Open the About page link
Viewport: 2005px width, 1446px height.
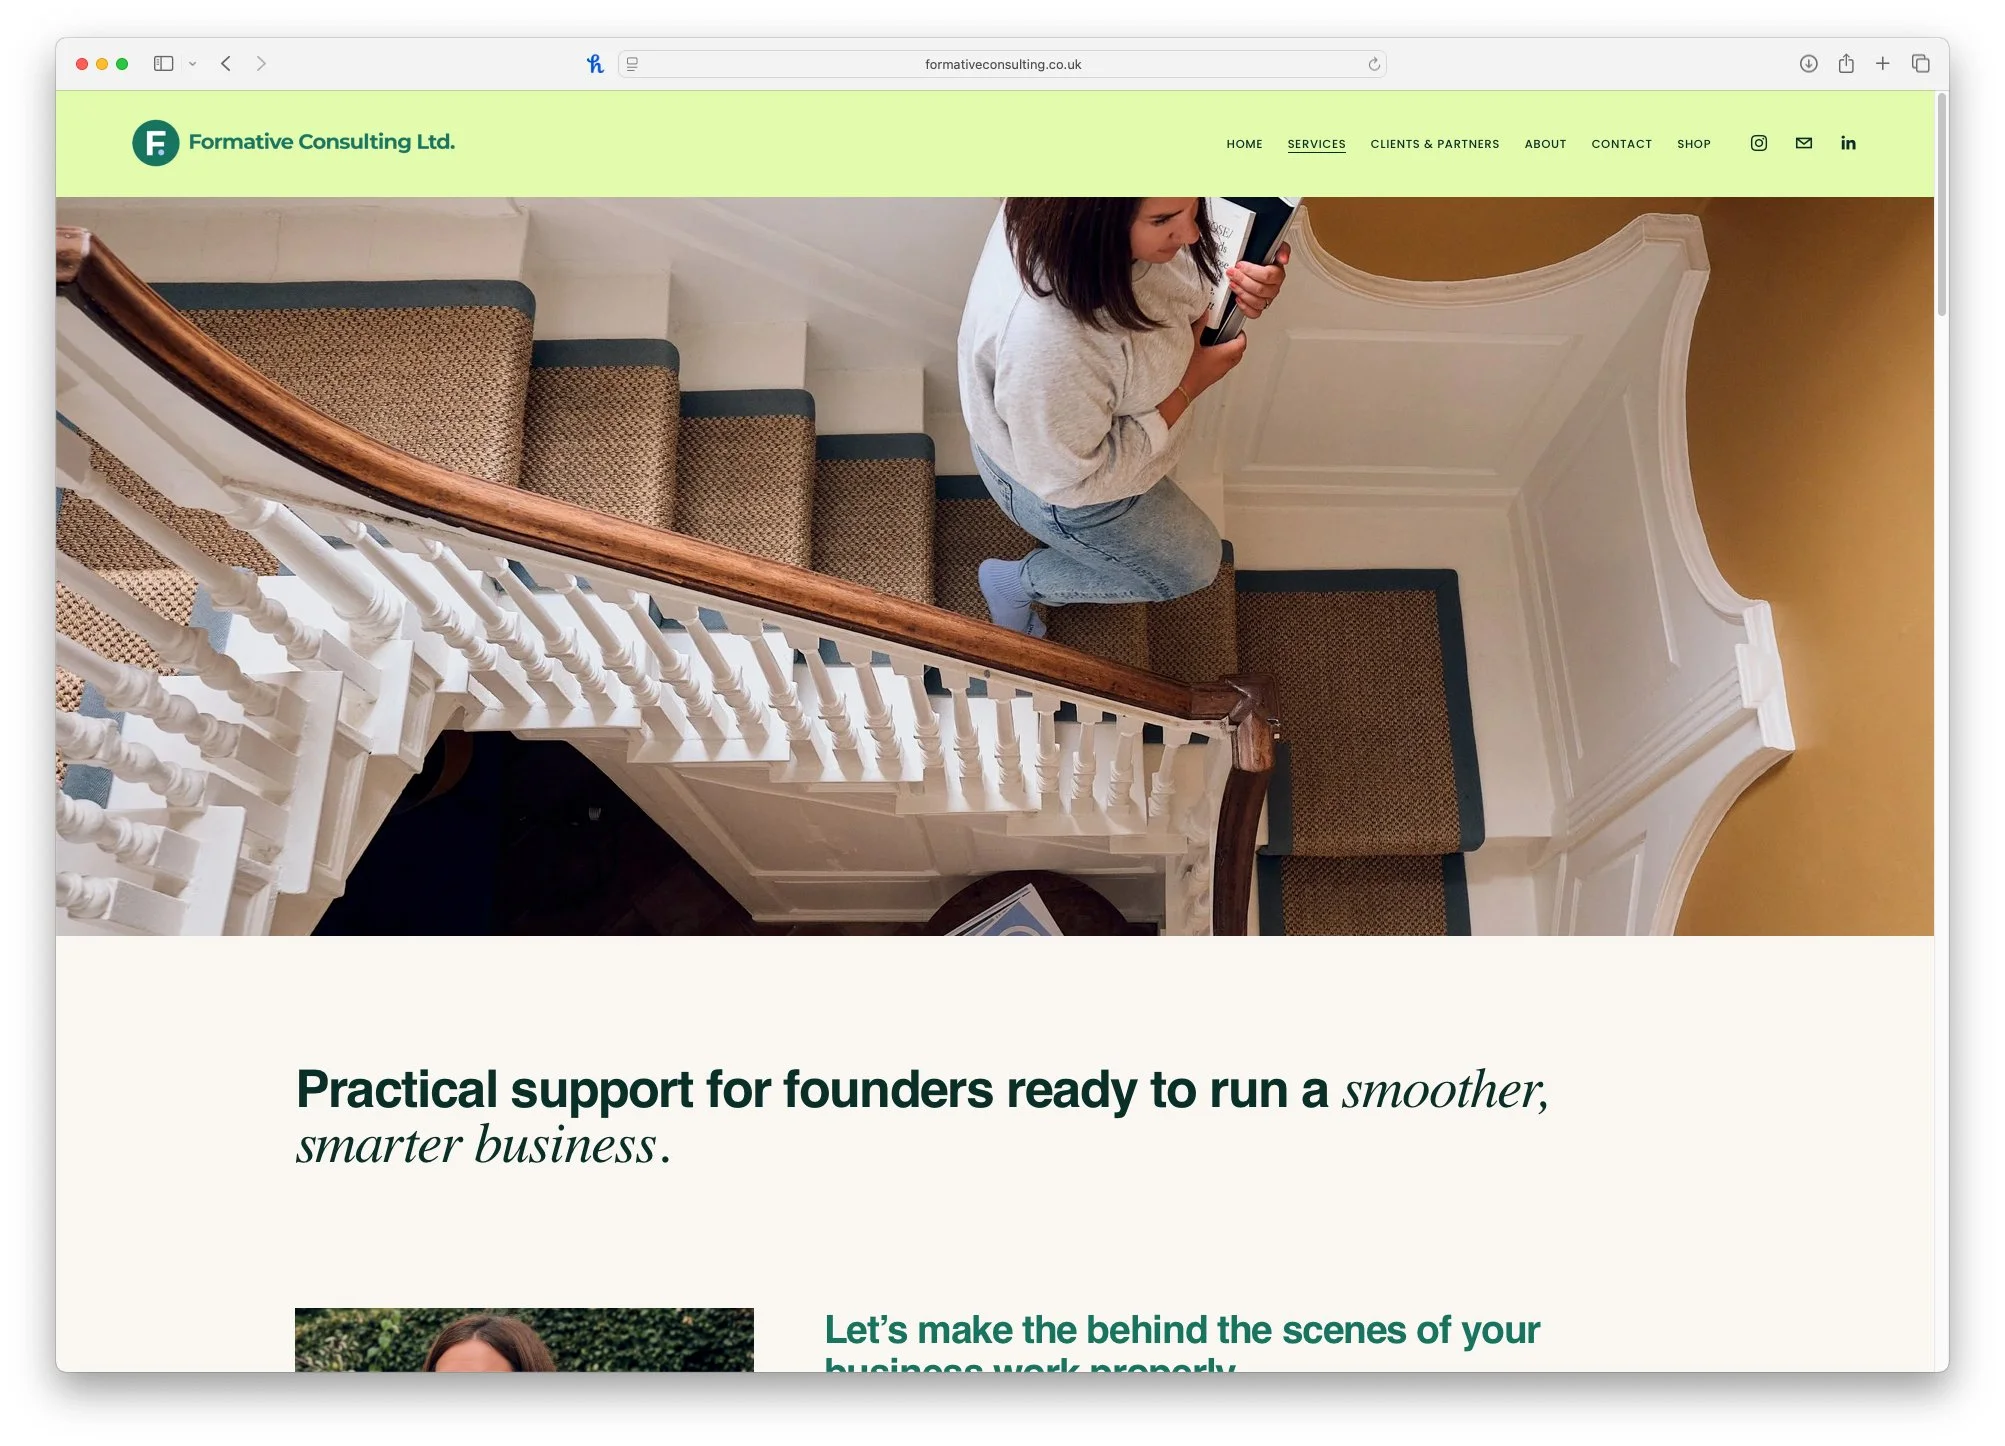point(1545,144)
